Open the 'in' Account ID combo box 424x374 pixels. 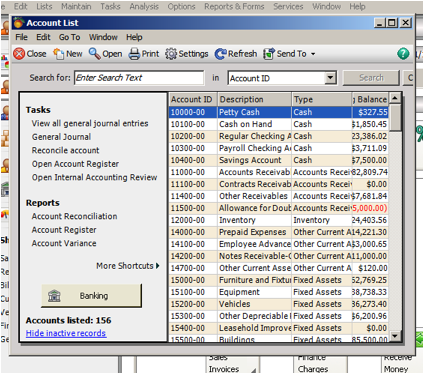(282, 78)
